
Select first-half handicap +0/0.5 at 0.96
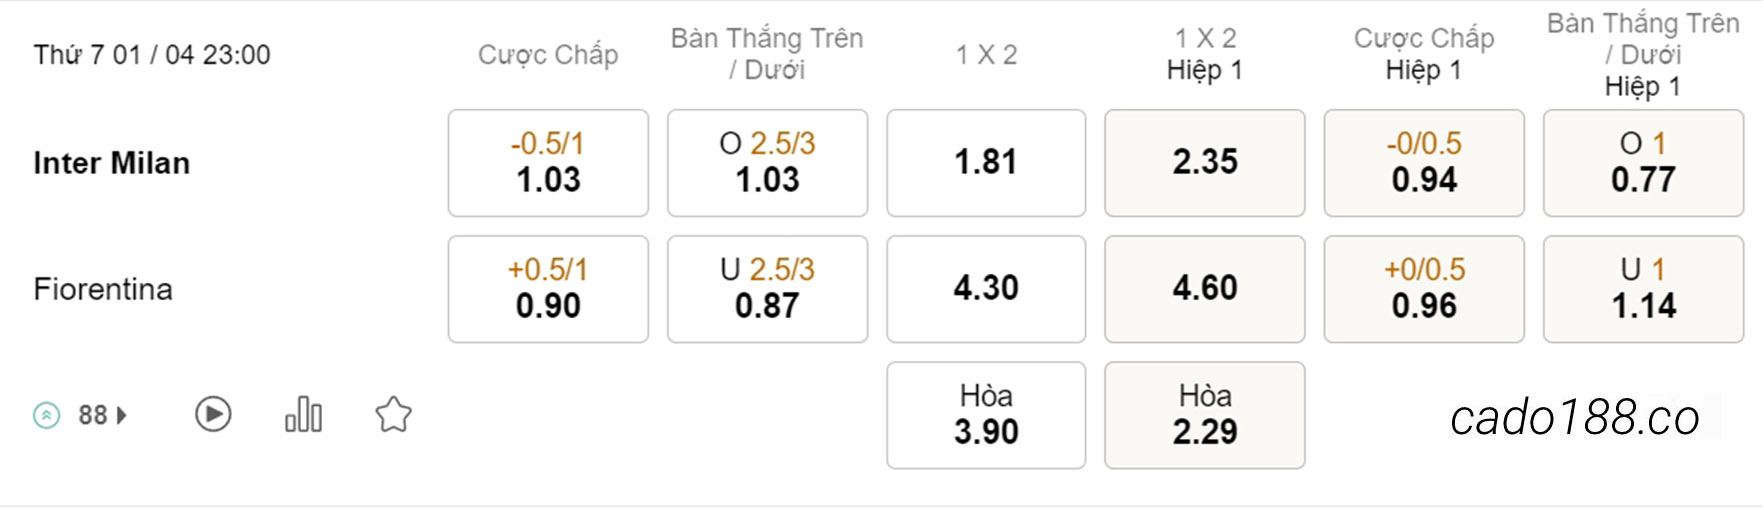(x=1424, y=289)
